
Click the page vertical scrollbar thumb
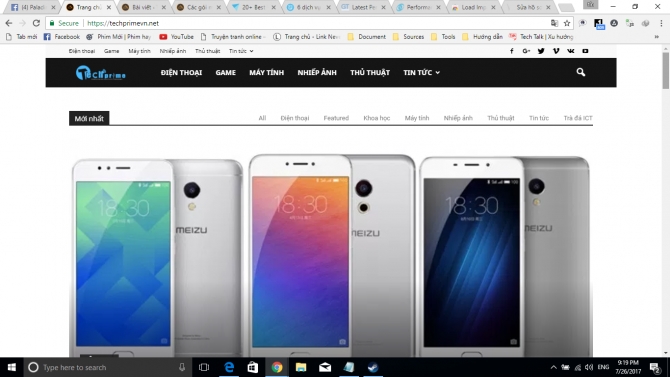[x=665, y=71]
